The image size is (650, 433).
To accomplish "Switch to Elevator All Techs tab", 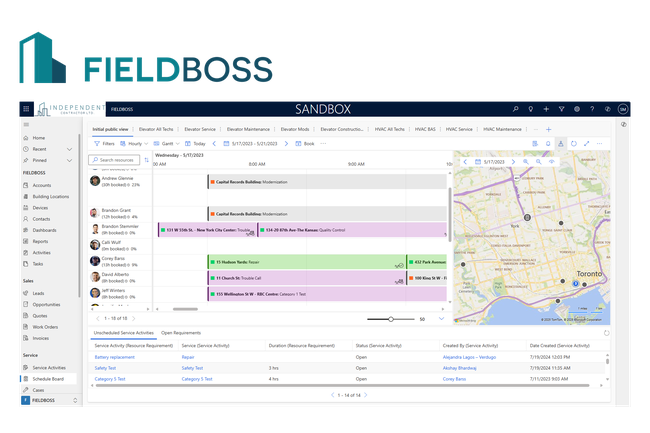I will (x=156, y=129).
